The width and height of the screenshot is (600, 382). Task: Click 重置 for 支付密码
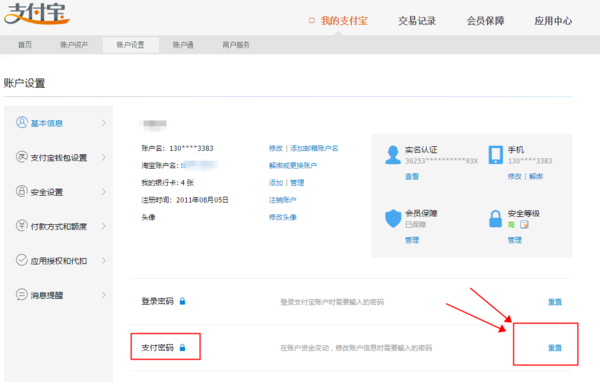(555, 348)
